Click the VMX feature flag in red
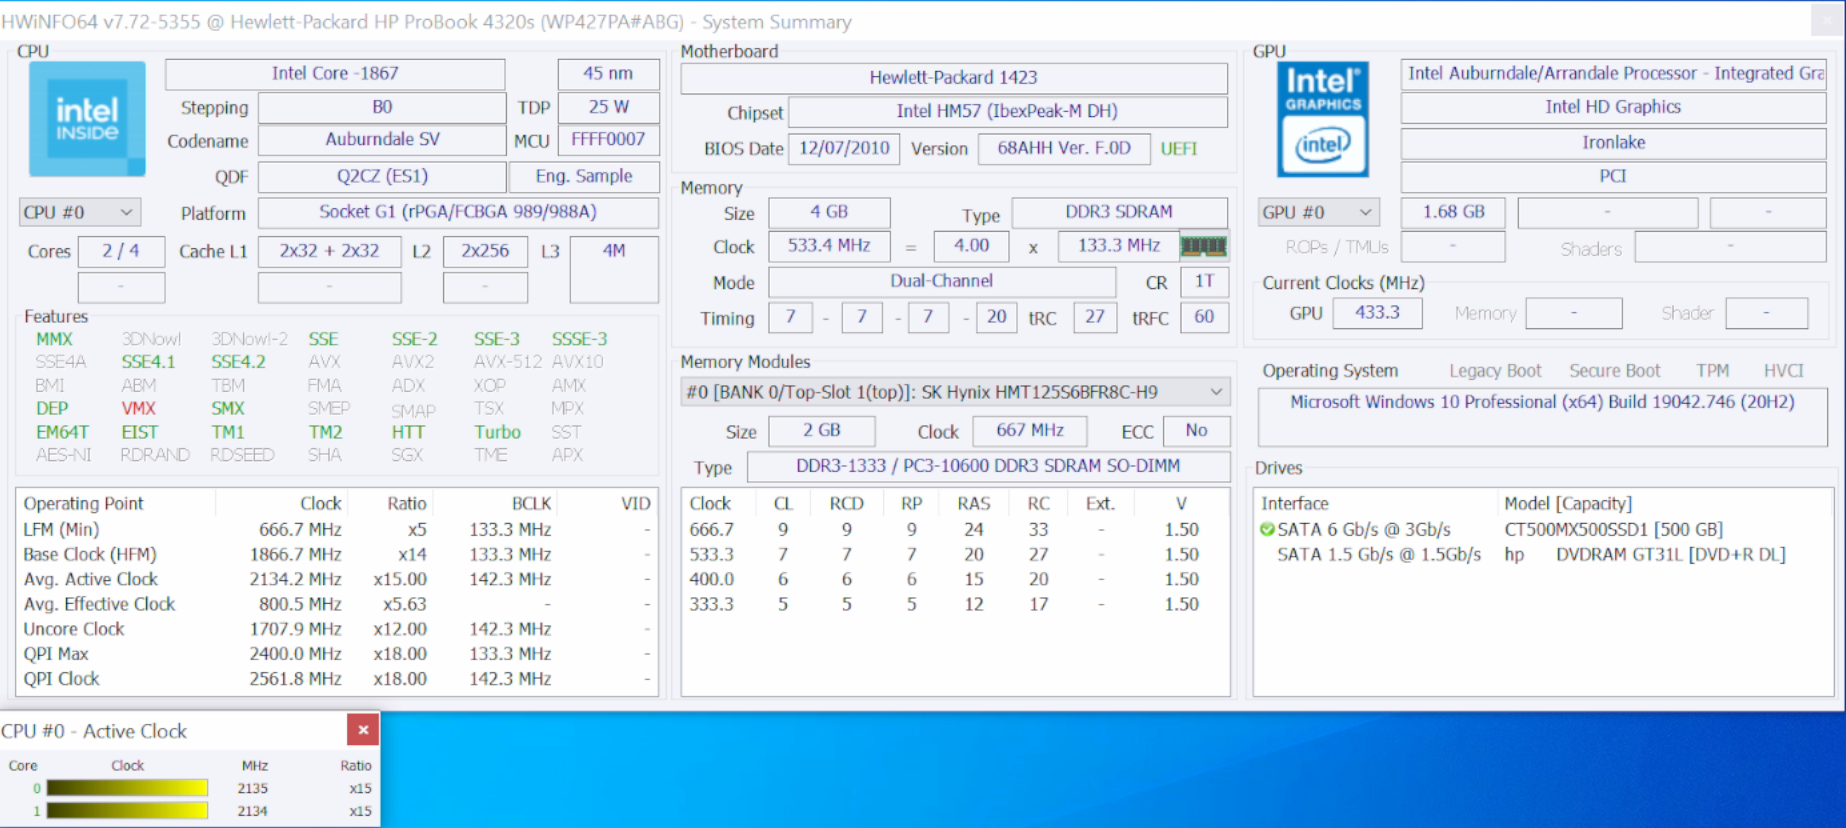The image size is (1846, 828). point(138,408)
